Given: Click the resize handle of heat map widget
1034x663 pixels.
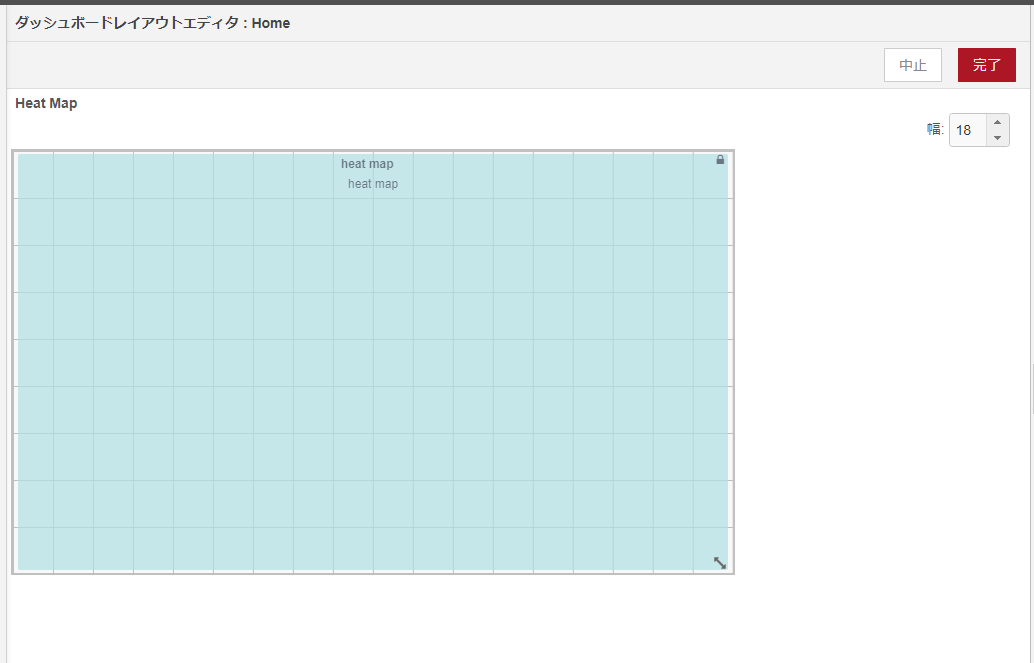Looking at the screenshot, I should (x=720, y=563).
